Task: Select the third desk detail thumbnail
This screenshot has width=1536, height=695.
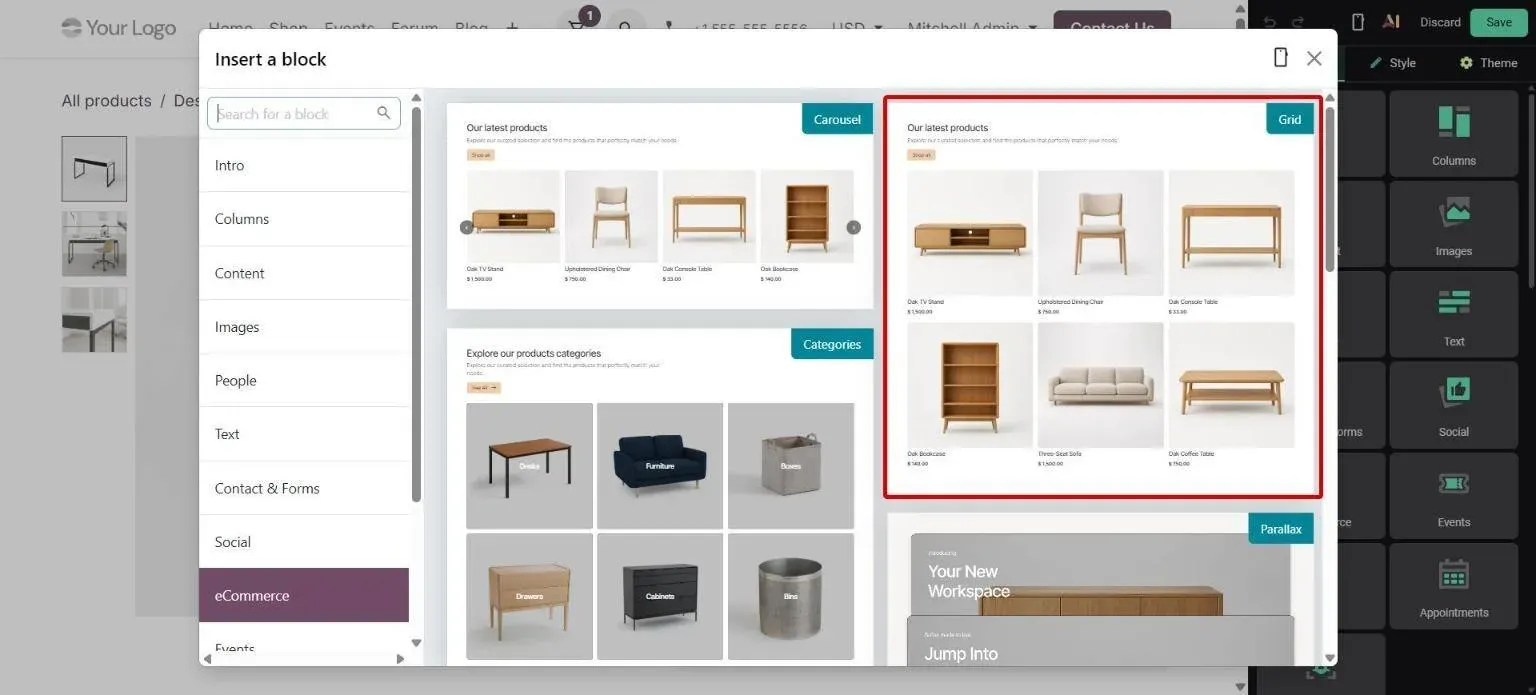Action: [94, 320]
